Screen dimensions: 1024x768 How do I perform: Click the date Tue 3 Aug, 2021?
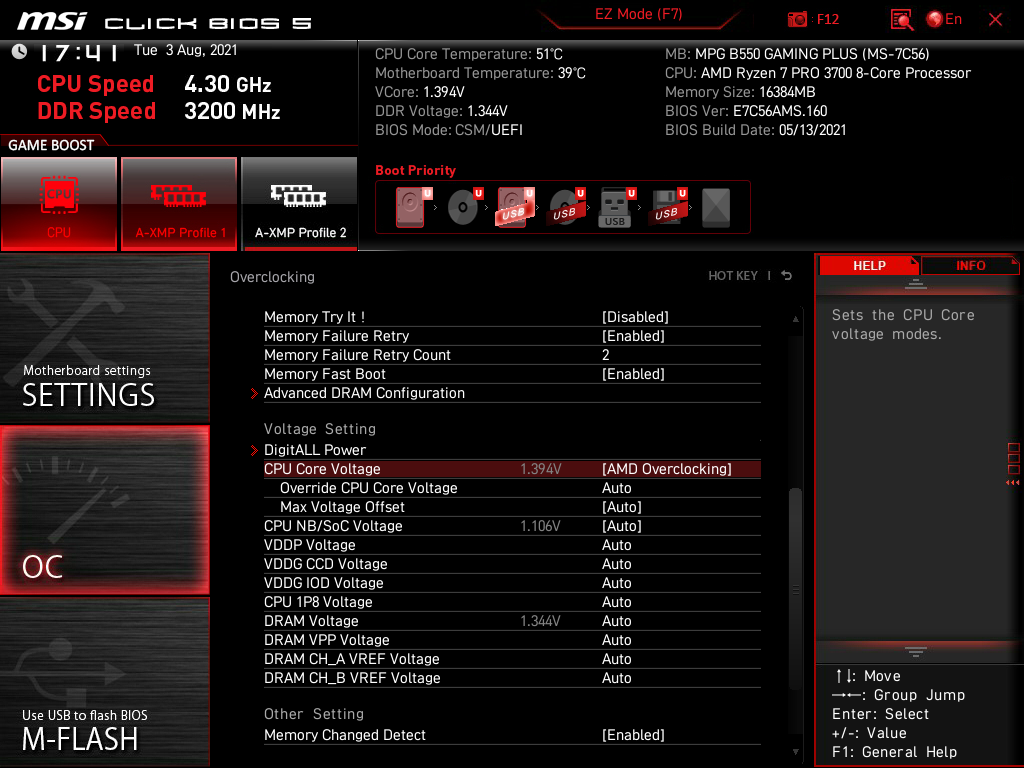pyautogui.click(x=185, y=50)
